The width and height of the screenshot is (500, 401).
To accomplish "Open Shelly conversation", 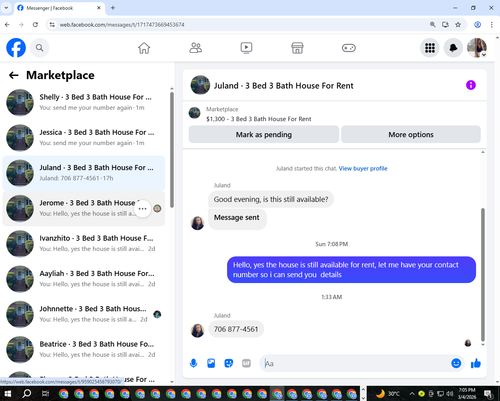I will [x=83, y=102].
